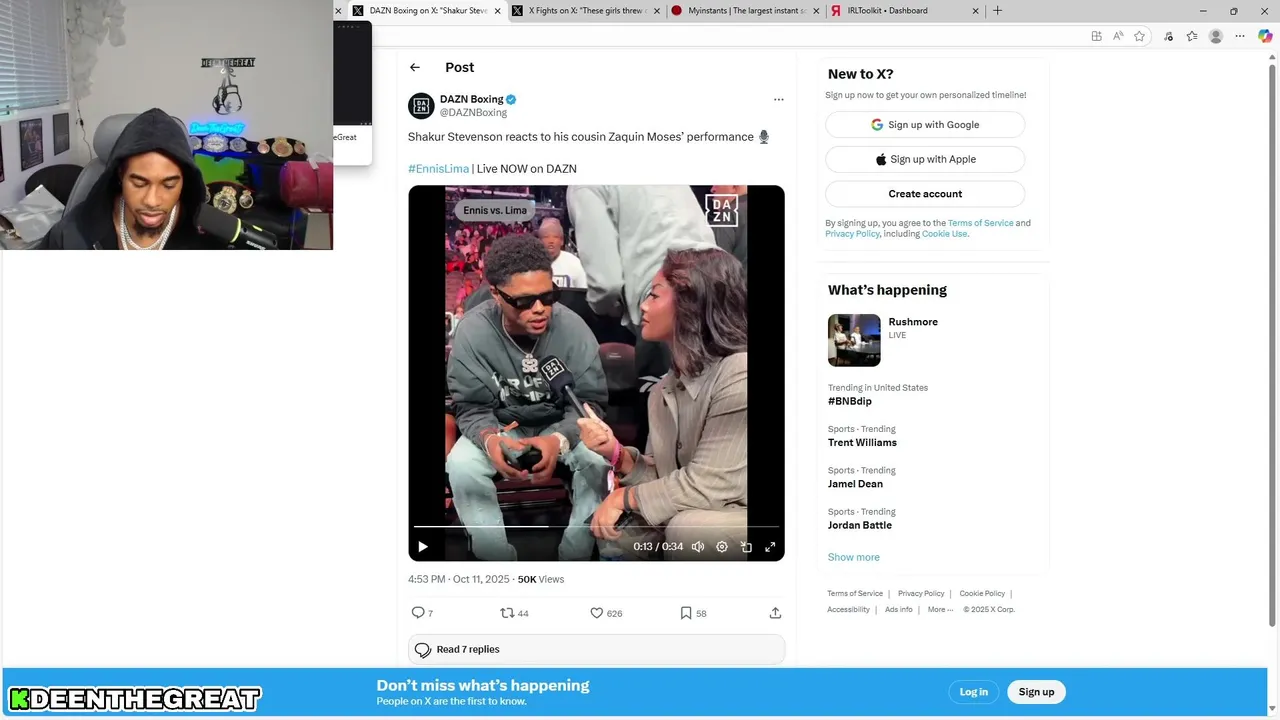Open footer Accessibility link
Screen dimensions: 1280x720
[848, 610]
